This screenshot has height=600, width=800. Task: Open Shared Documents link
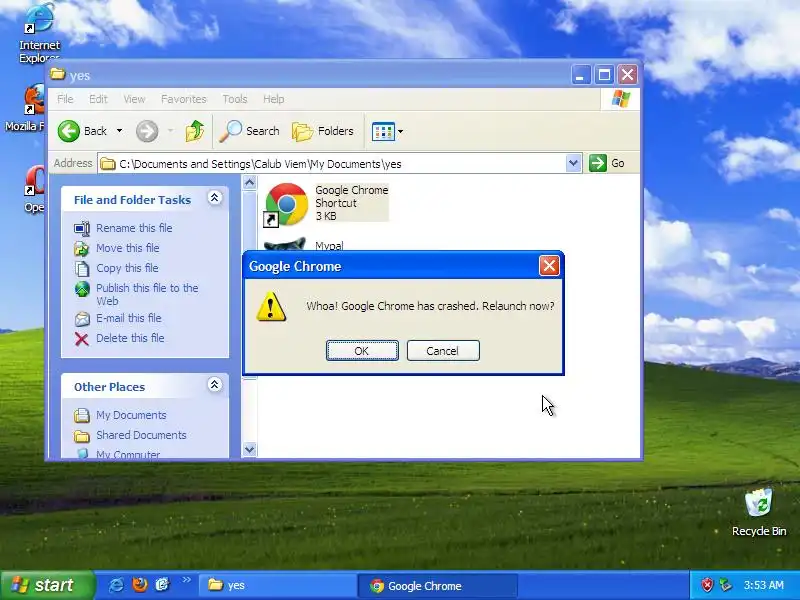coord(141,435)
